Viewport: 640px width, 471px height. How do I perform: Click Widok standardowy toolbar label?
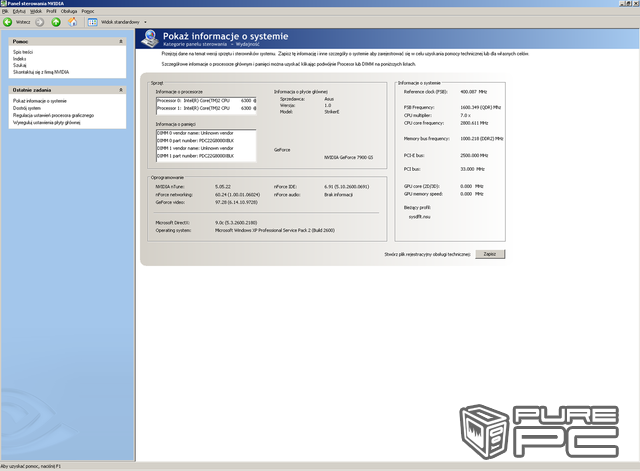[x=120, y=22]
